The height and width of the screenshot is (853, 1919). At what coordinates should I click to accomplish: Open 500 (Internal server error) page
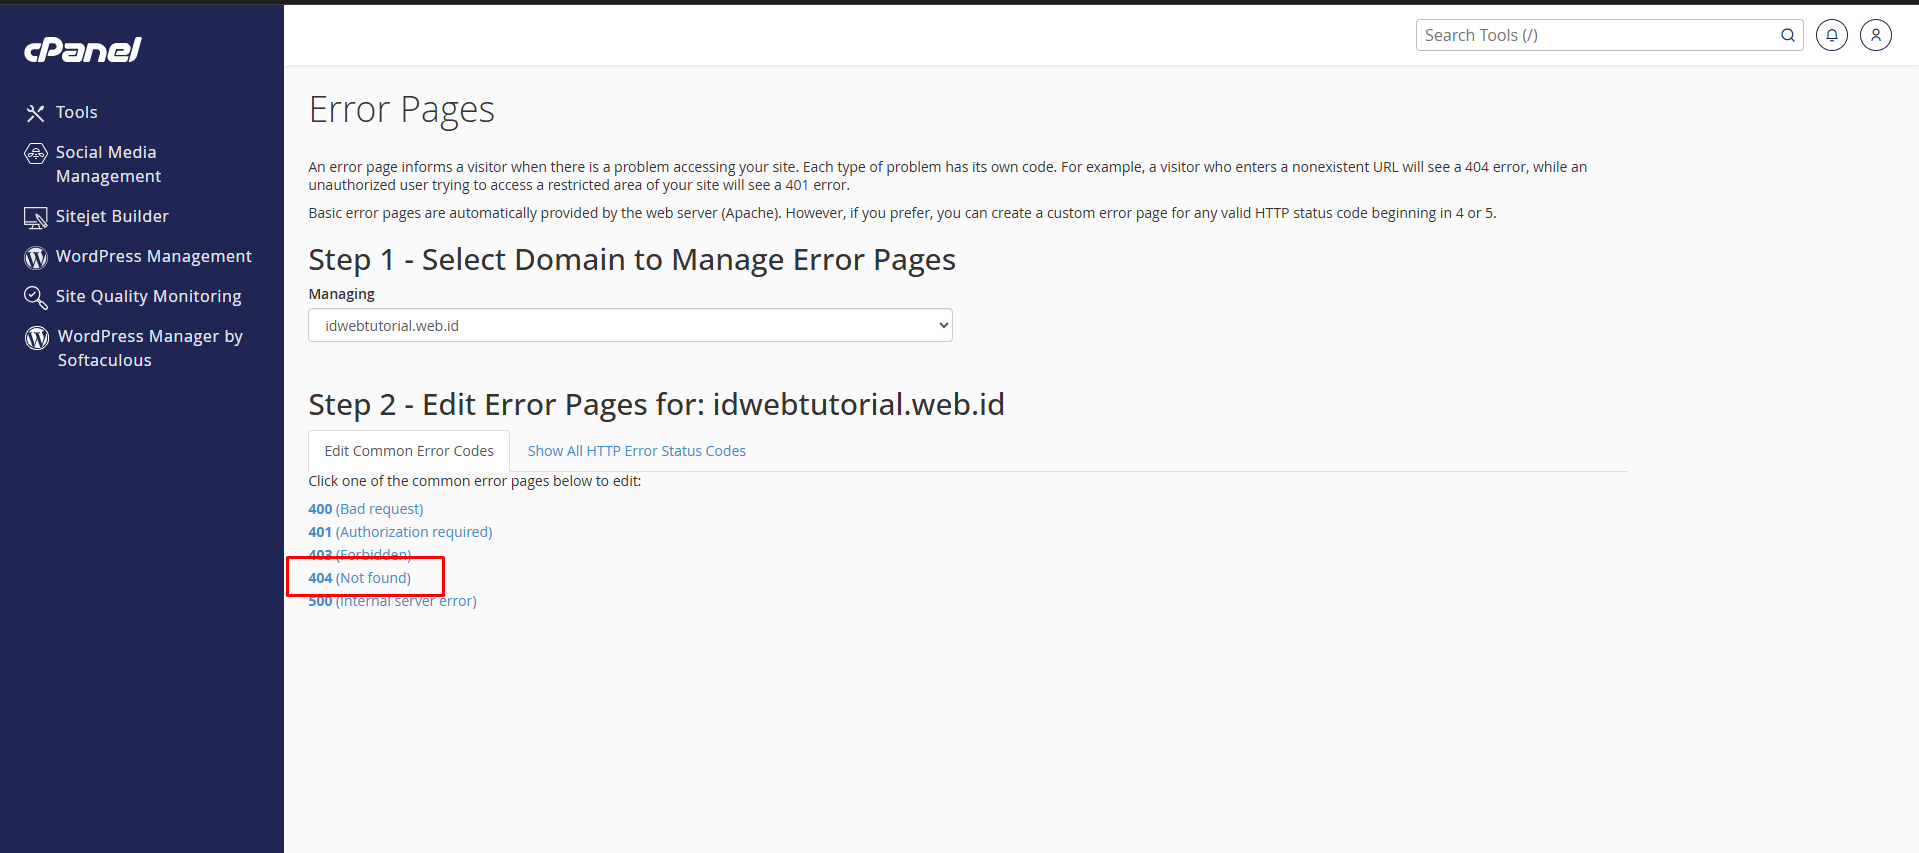392,601
